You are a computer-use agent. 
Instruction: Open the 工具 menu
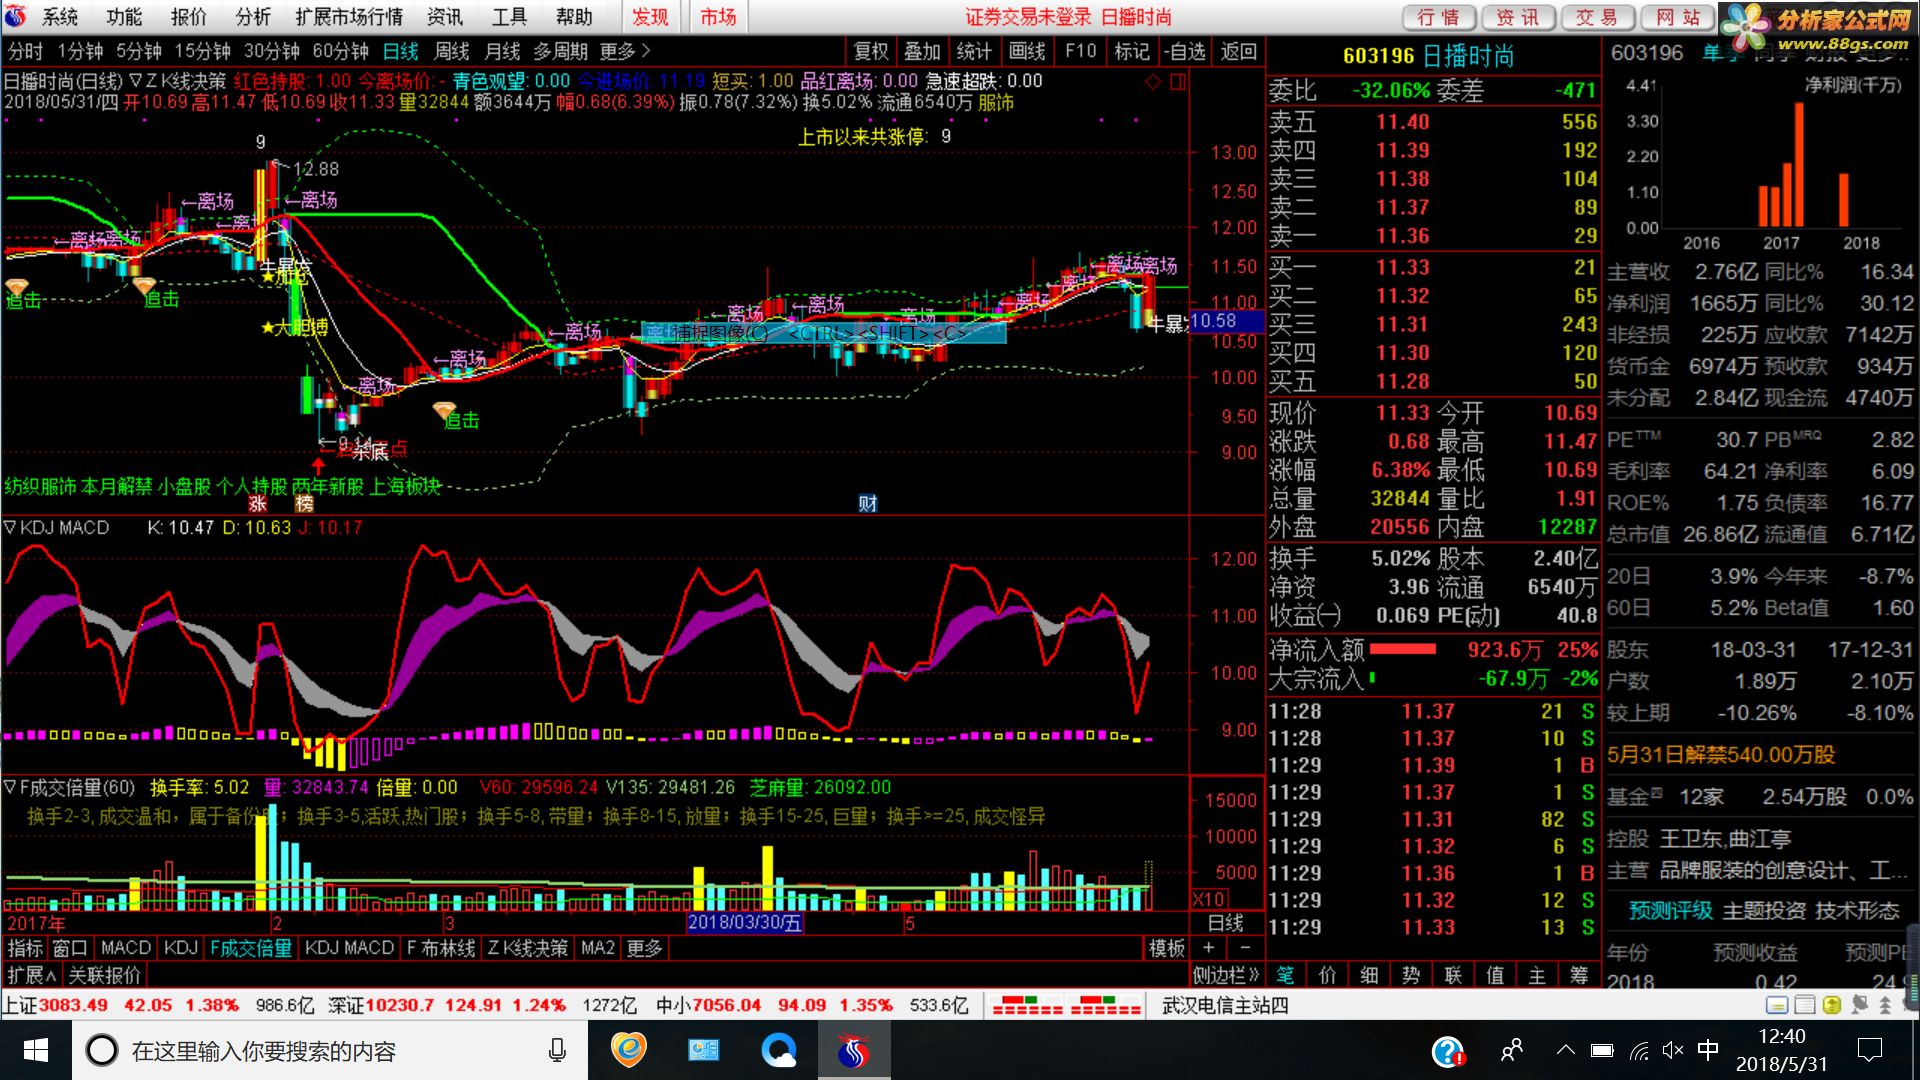tap(509, 17)
